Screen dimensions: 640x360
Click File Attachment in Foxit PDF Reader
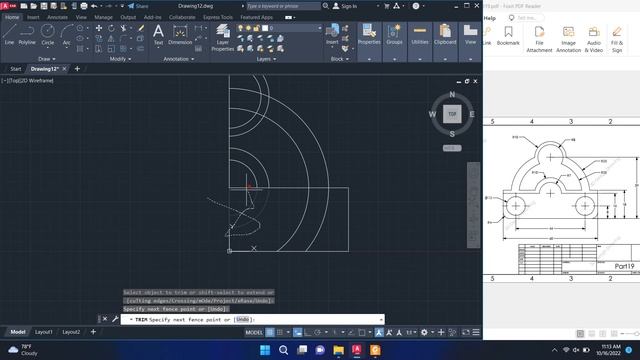(539, 39)
